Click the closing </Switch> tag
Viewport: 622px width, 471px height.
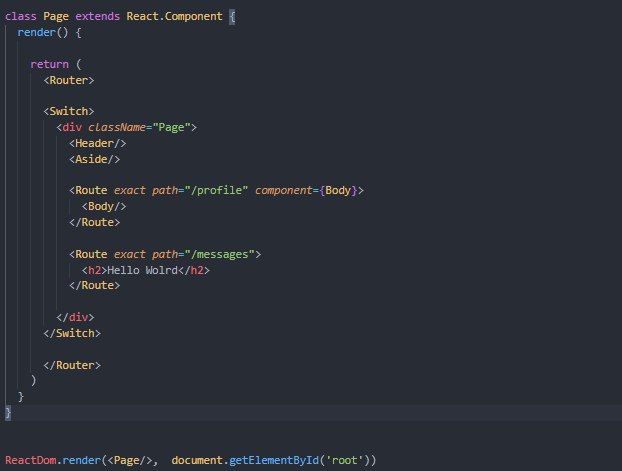tap(72, 333)
